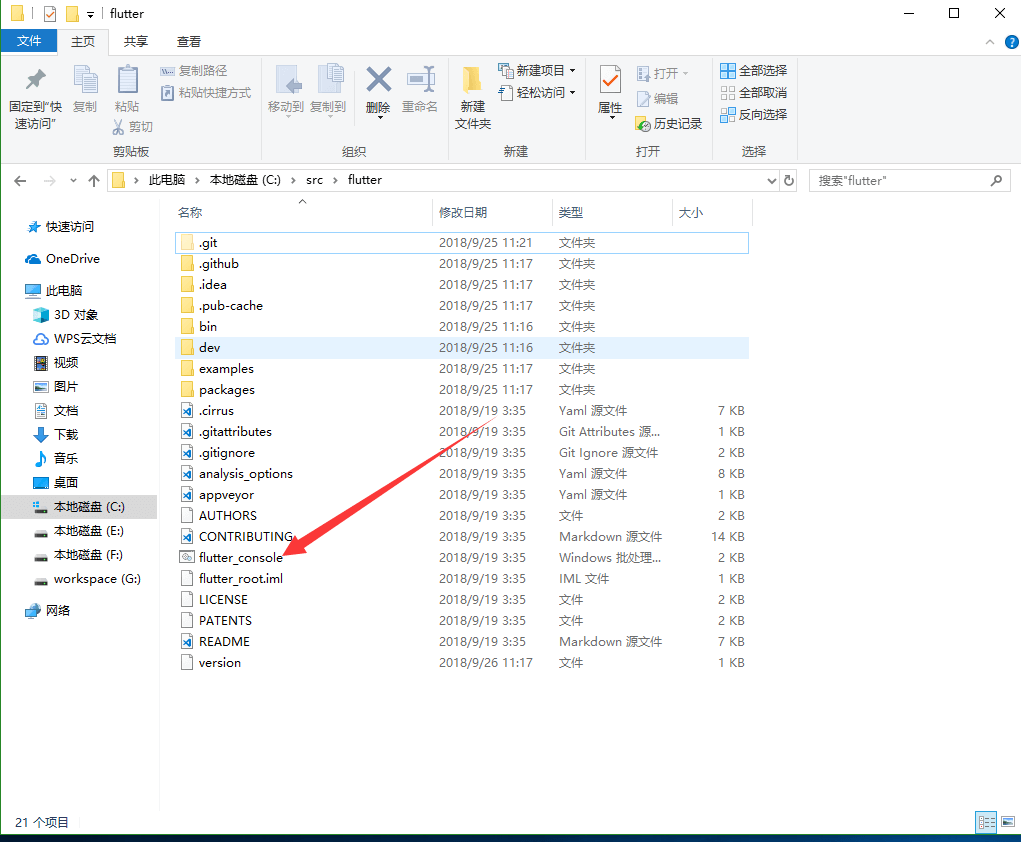Screen dimensions: 1021x842
Task: Click the 重命名 (Rename) icon
Action: (x=421, y=90)
